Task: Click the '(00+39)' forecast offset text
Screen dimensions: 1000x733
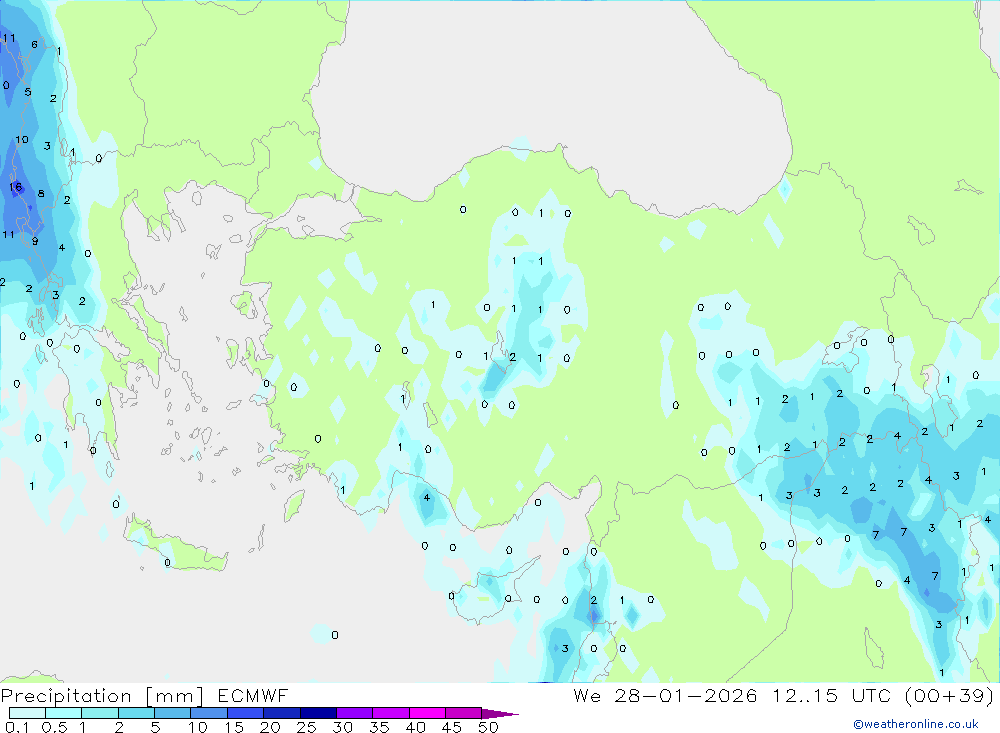Action: [949, 695]
